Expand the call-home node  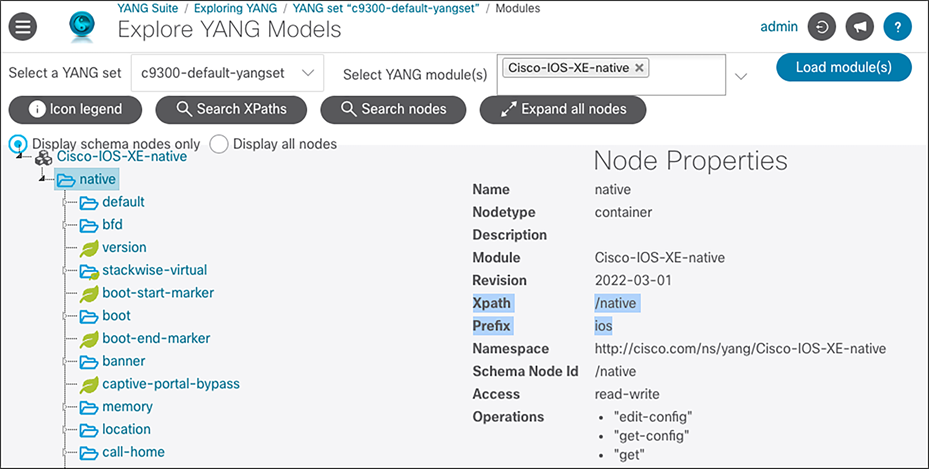click(x=65, y=452)
